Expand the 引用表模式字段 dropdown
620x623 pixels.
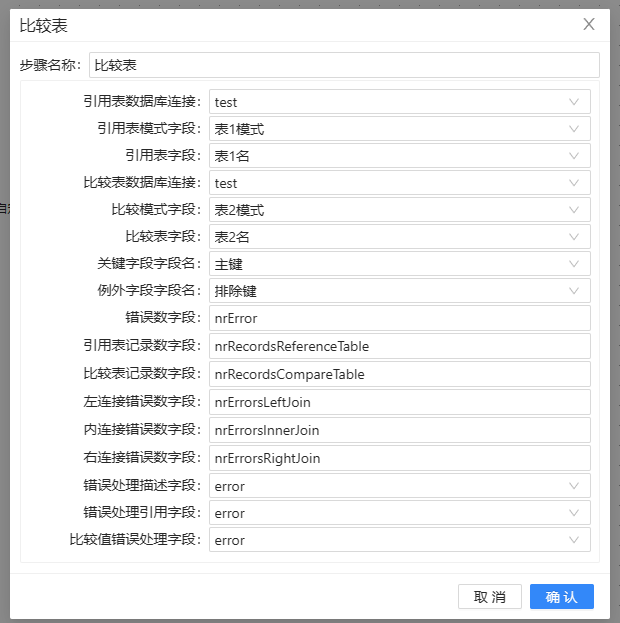(399, 129)
